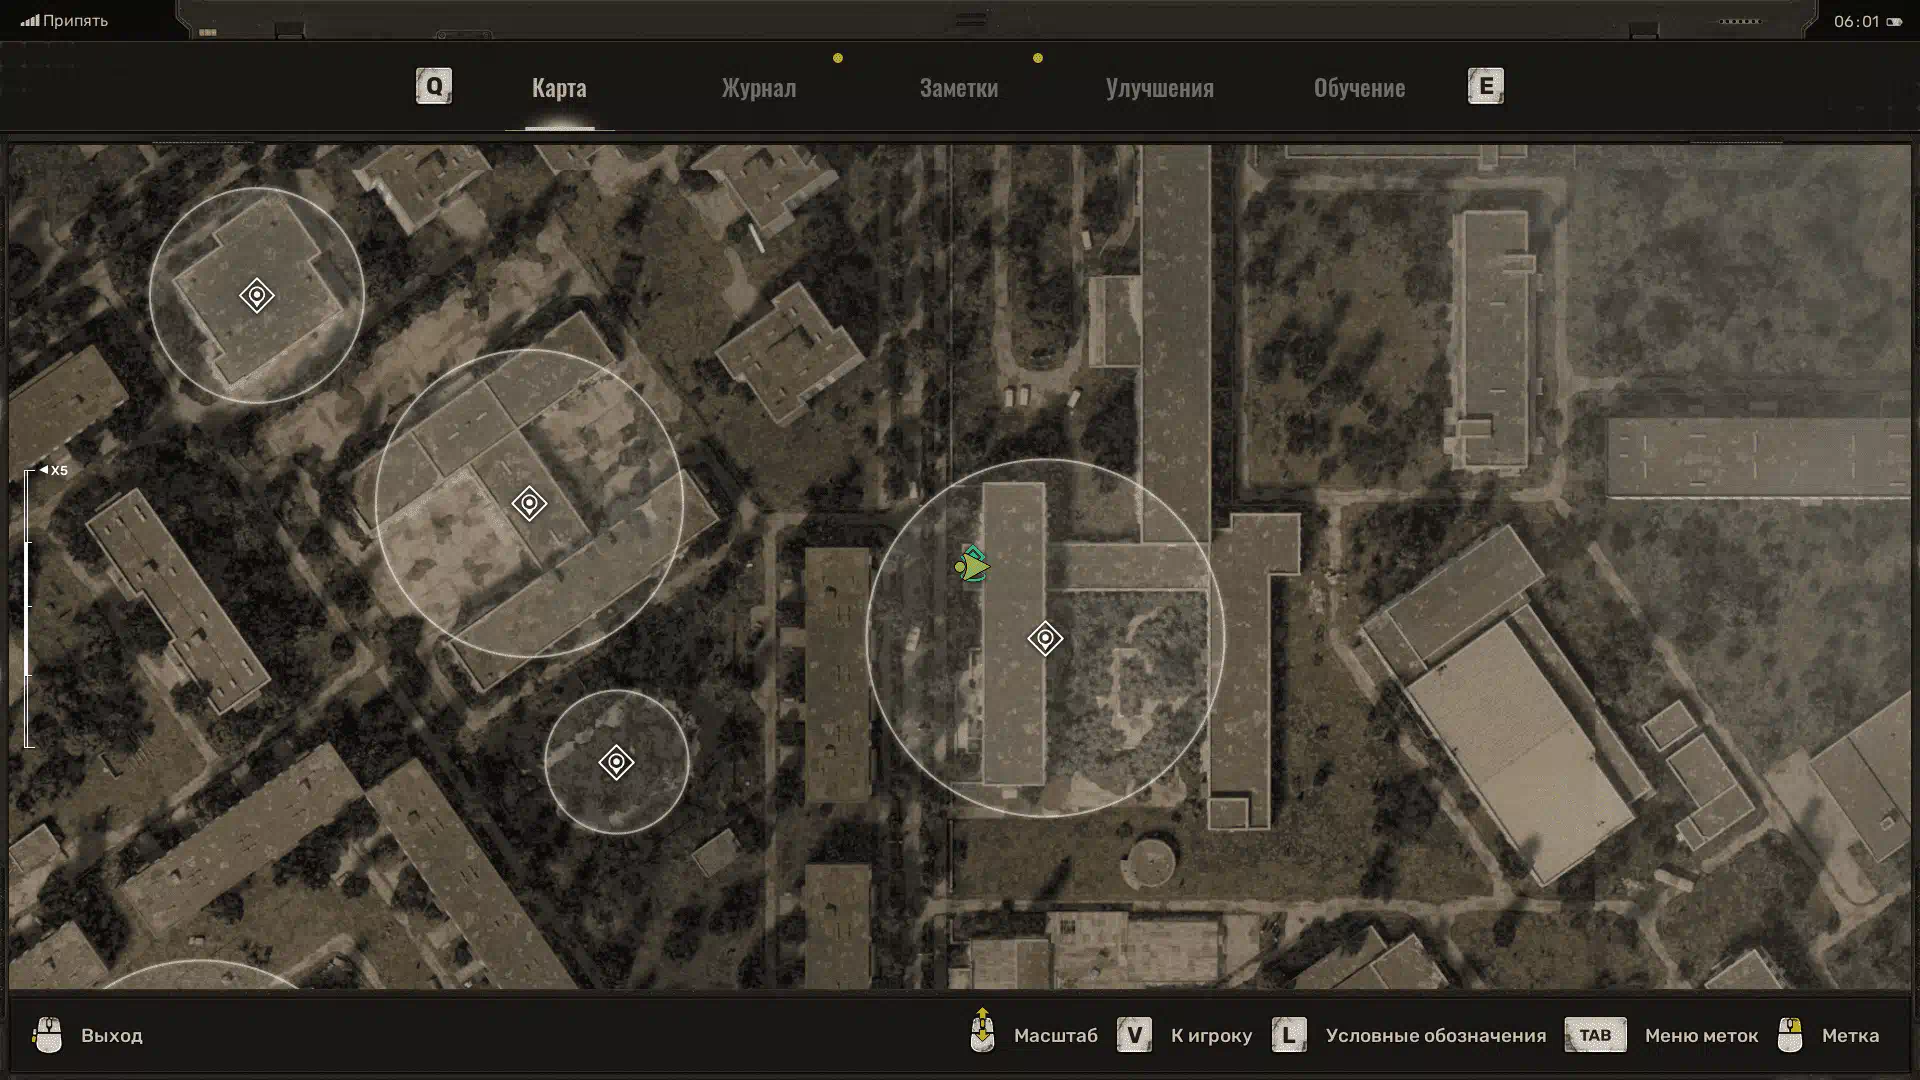
Task: Open Меню меток marker menu
Action: (1701, 1036)
